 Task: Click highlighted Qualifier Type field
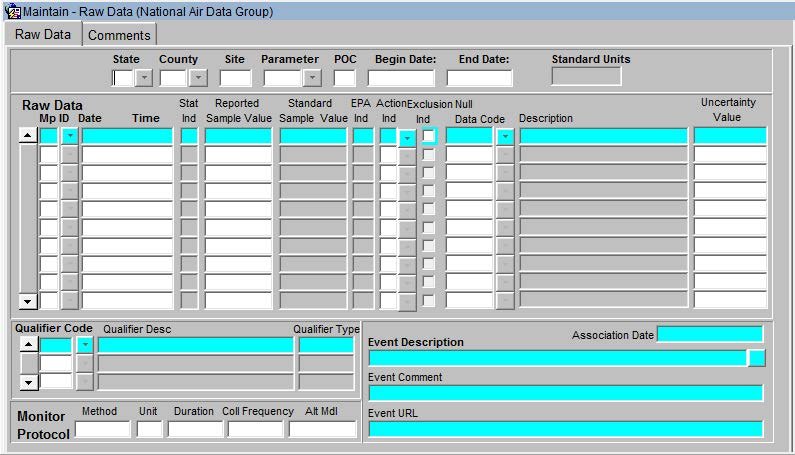click(326, 345)
